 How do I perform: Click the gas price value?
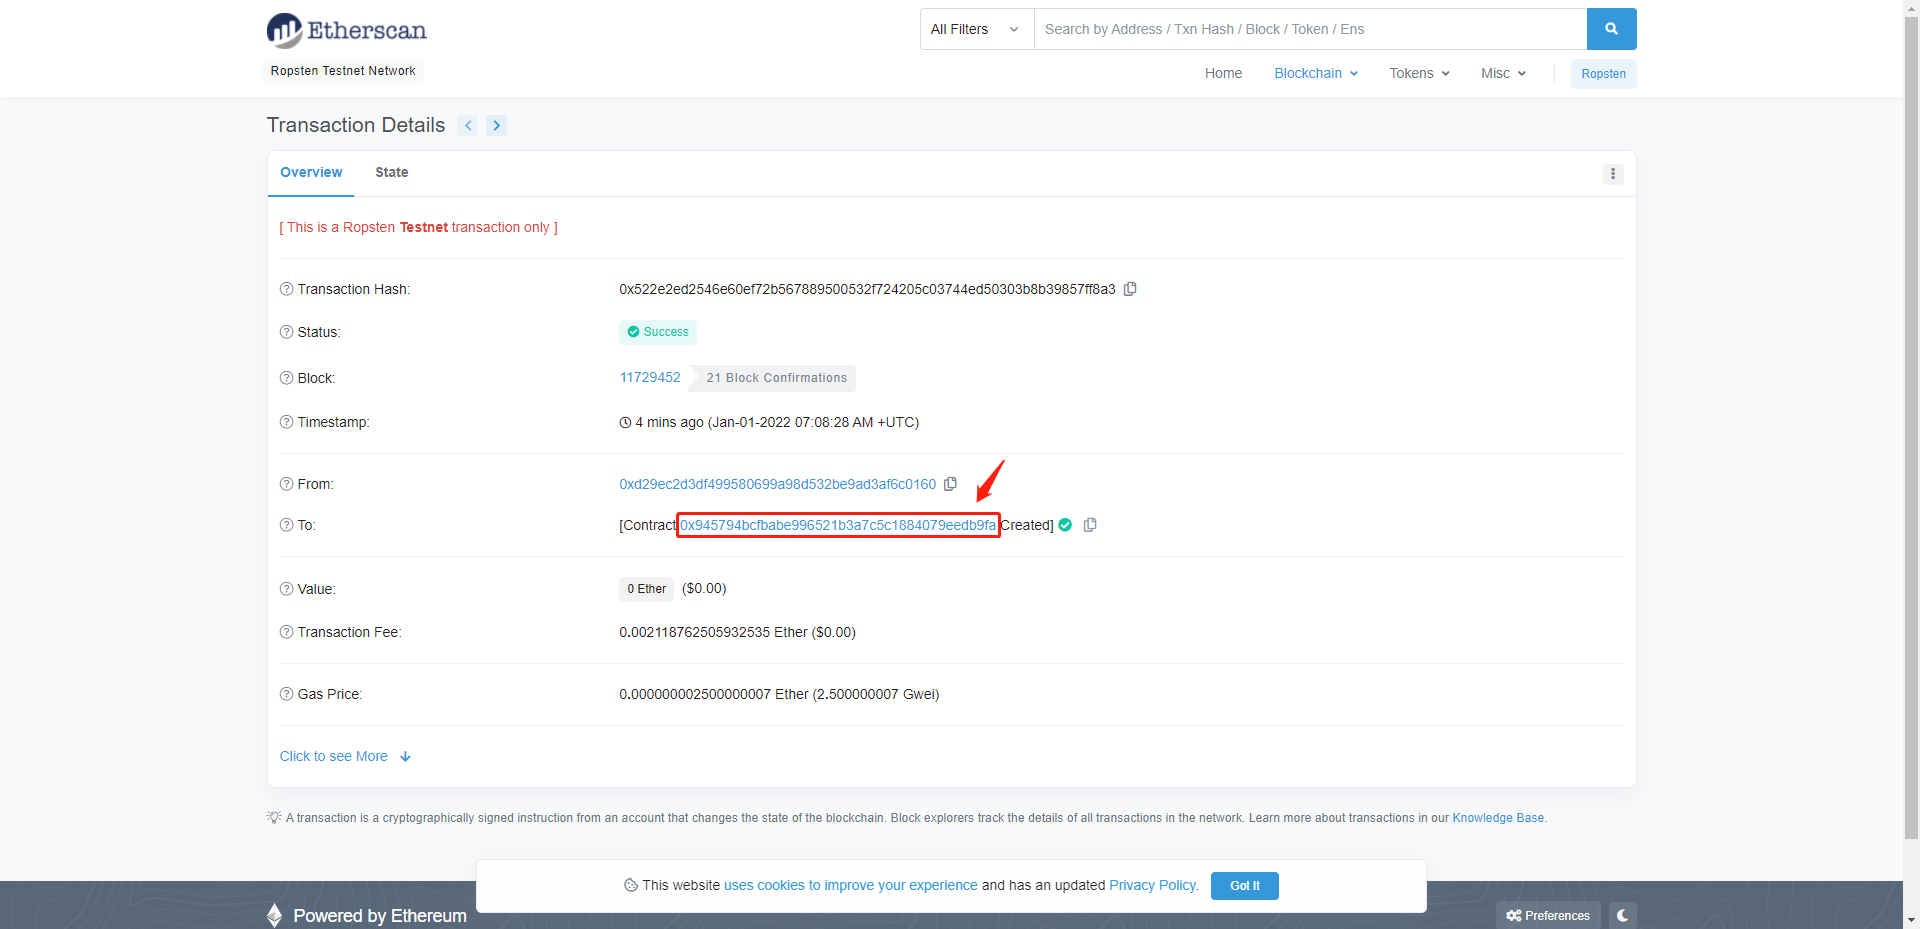(x=779, y=694)
